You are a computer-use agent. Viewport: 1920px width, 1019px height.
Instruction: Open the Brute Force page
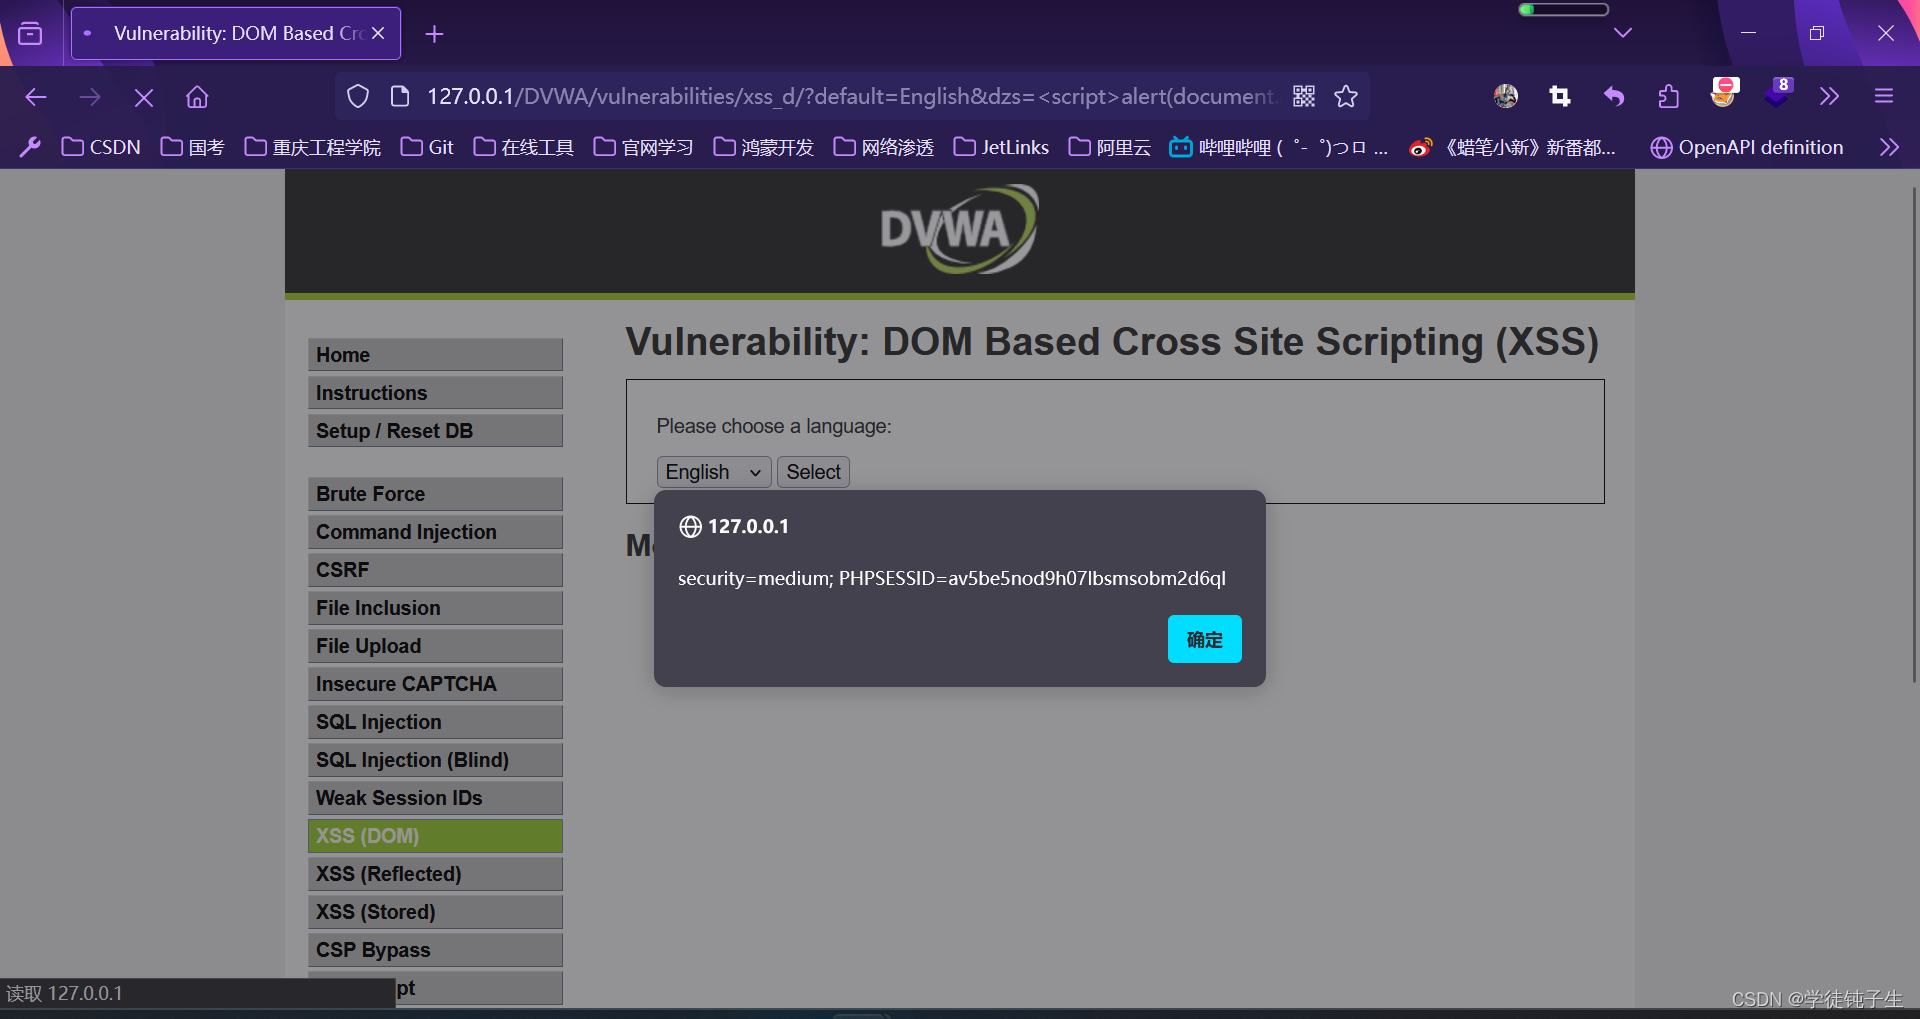click(435, 494)
